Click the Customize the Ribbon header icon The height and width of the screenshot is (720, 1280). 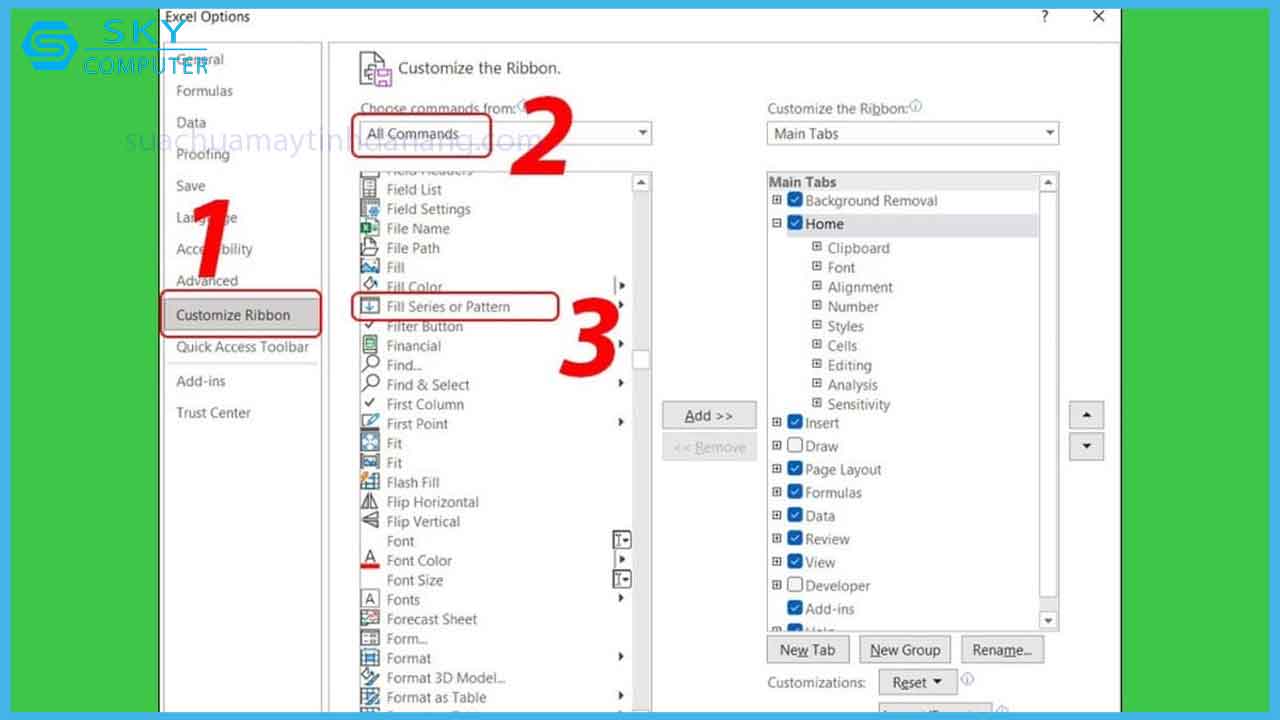(374, 69)
